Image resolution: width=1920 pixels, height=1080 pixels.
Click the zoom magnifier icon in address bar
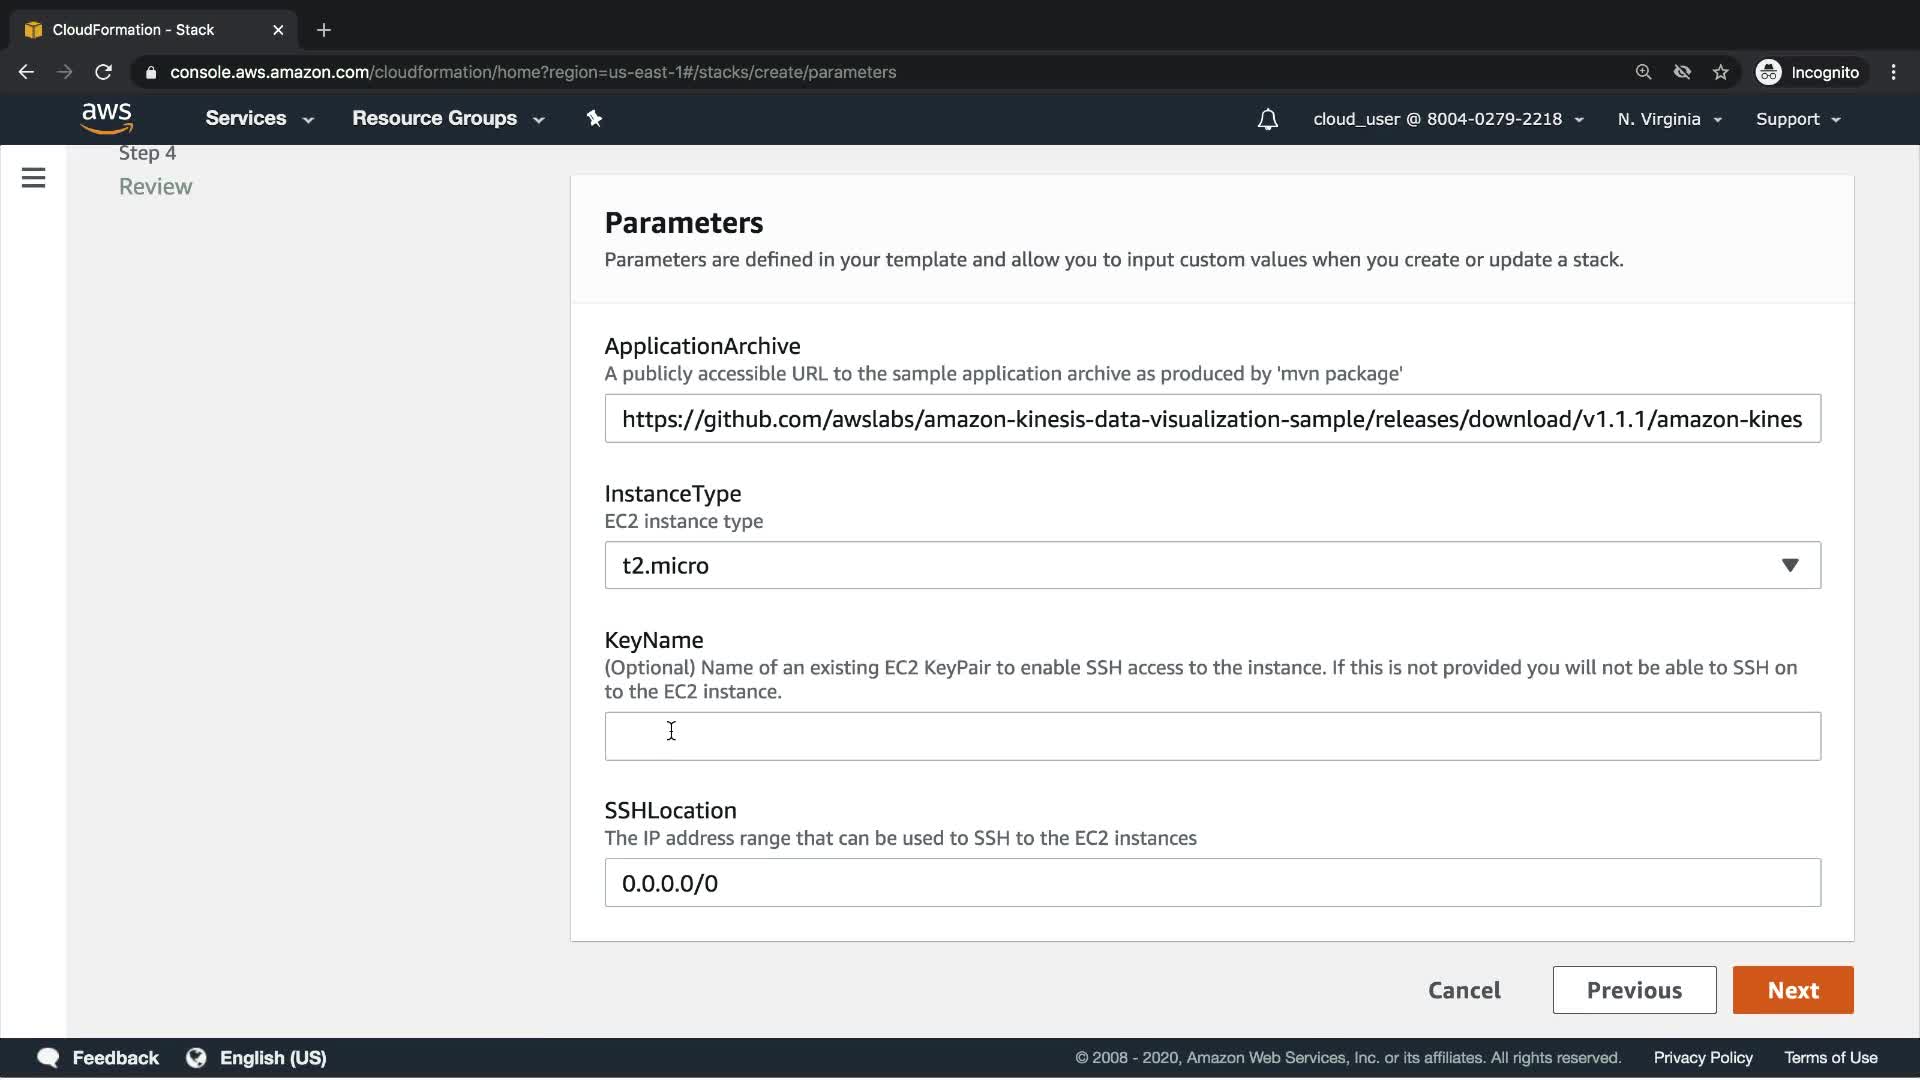coord(1643,72)
